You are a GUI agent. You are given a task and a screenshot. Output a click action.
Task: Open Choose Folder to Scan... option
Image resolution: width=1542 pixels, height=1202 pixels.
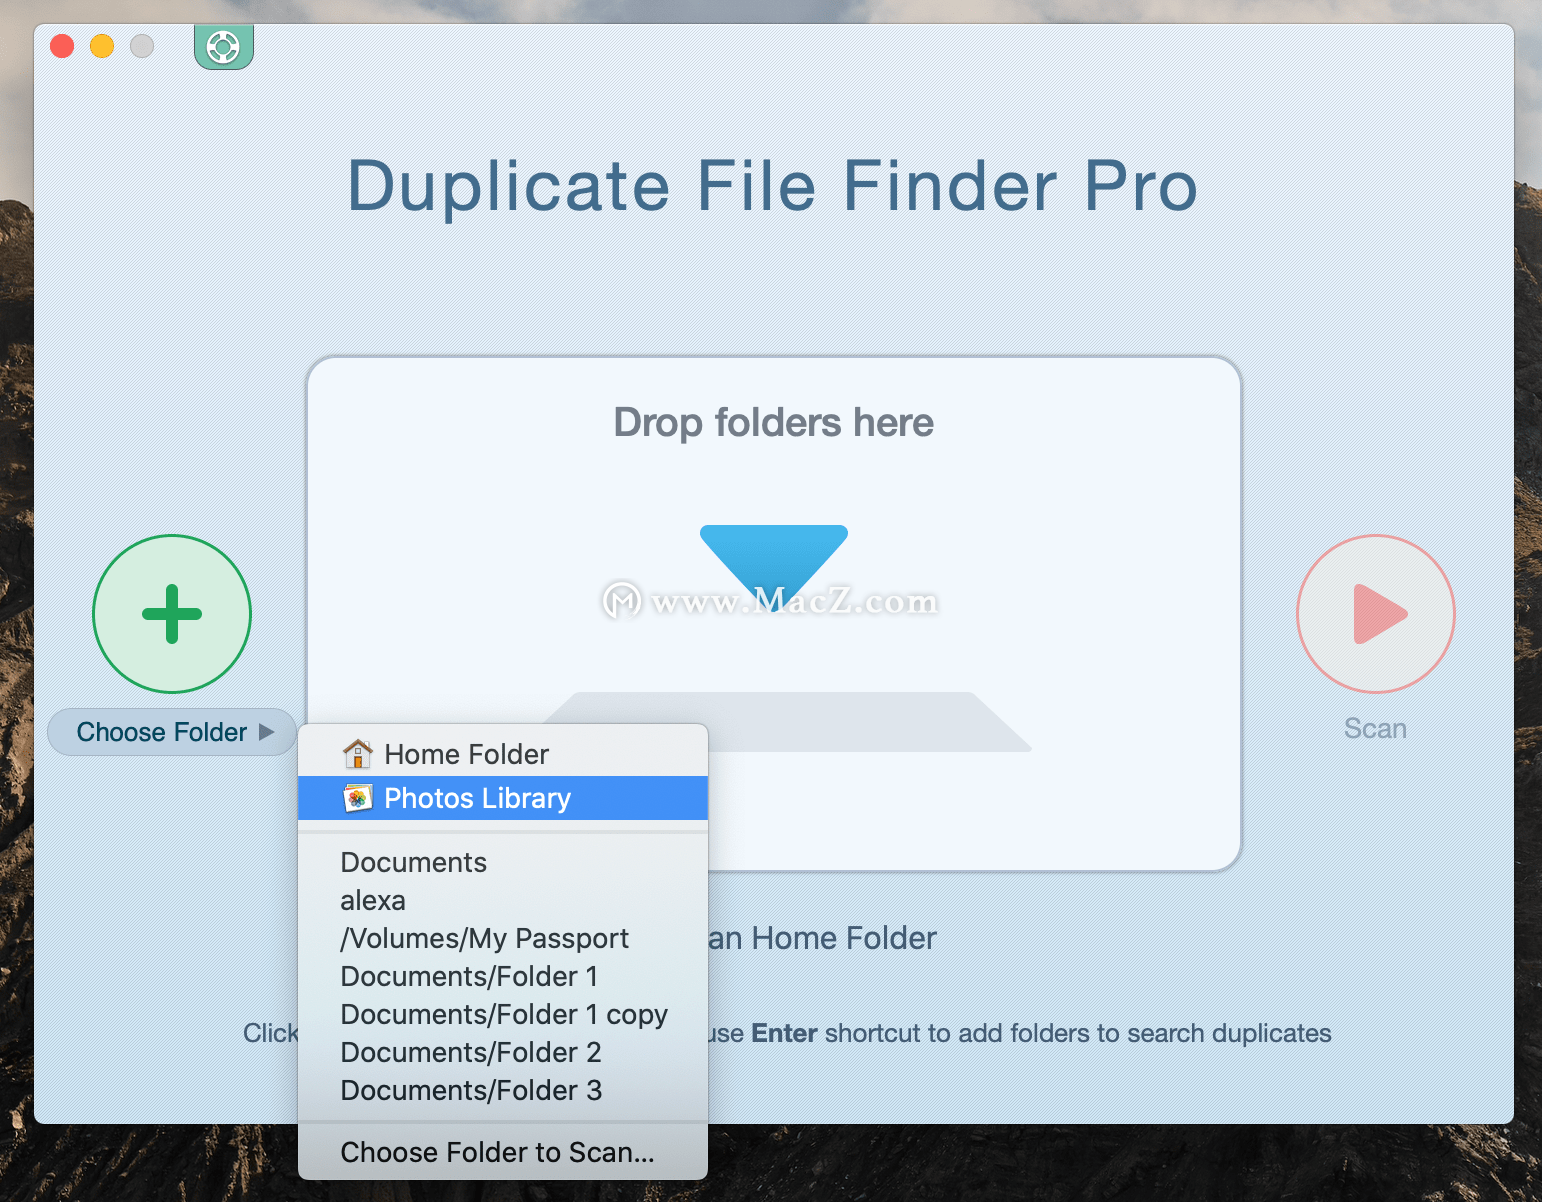[503, 1152]
